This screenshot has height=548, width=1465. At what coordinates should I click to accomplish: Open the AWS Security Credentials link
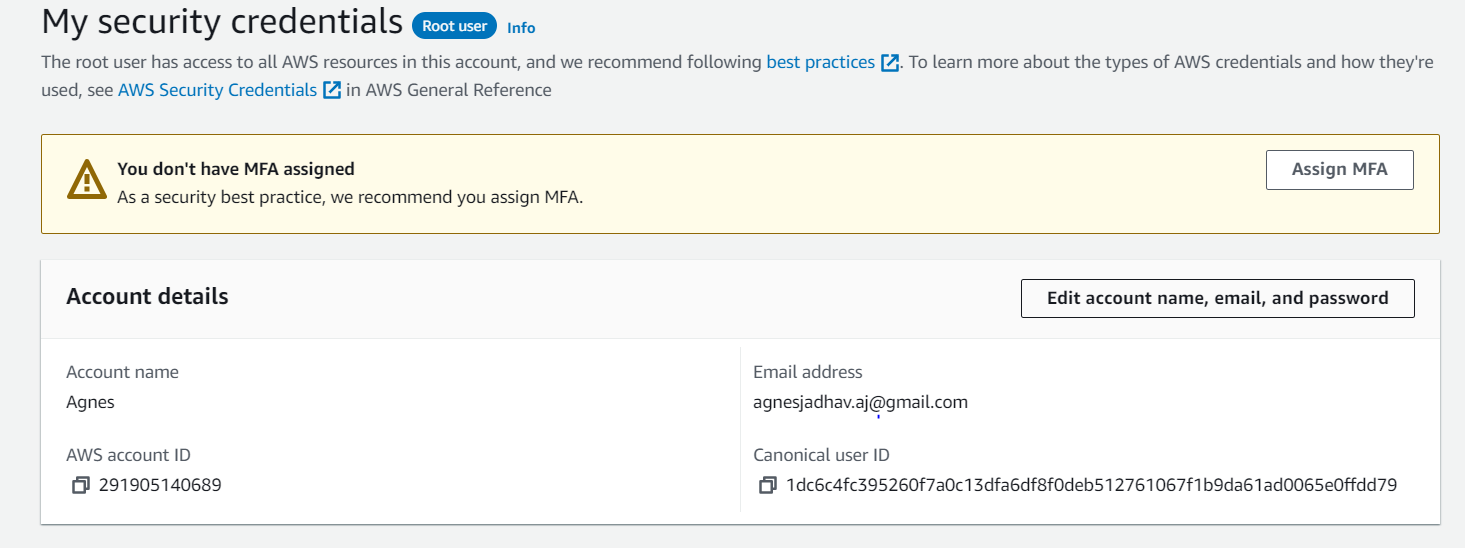click(x=217, y=90)
